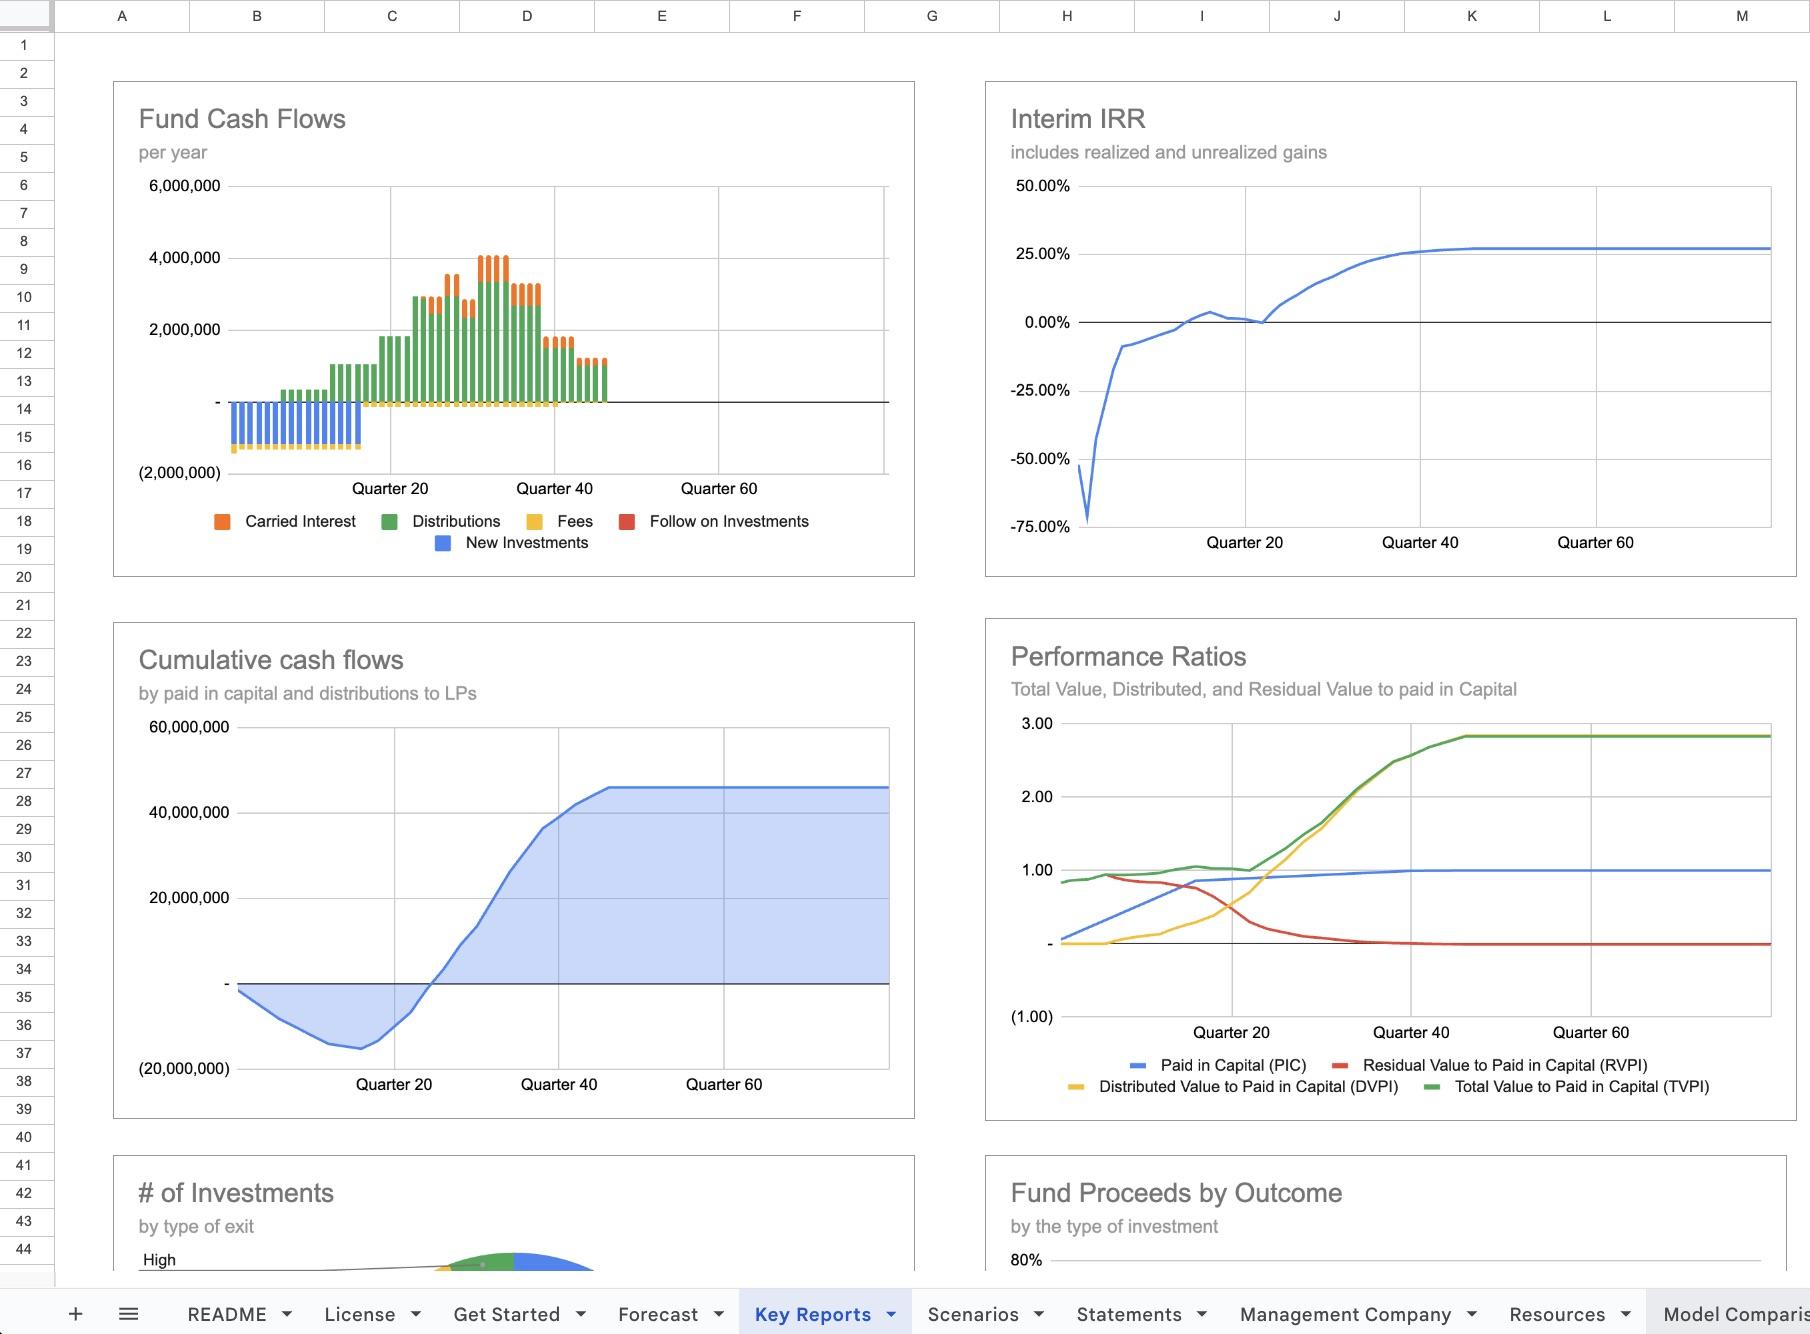
Task: Open the Get Started sheet
Action: coord(507,1313)
